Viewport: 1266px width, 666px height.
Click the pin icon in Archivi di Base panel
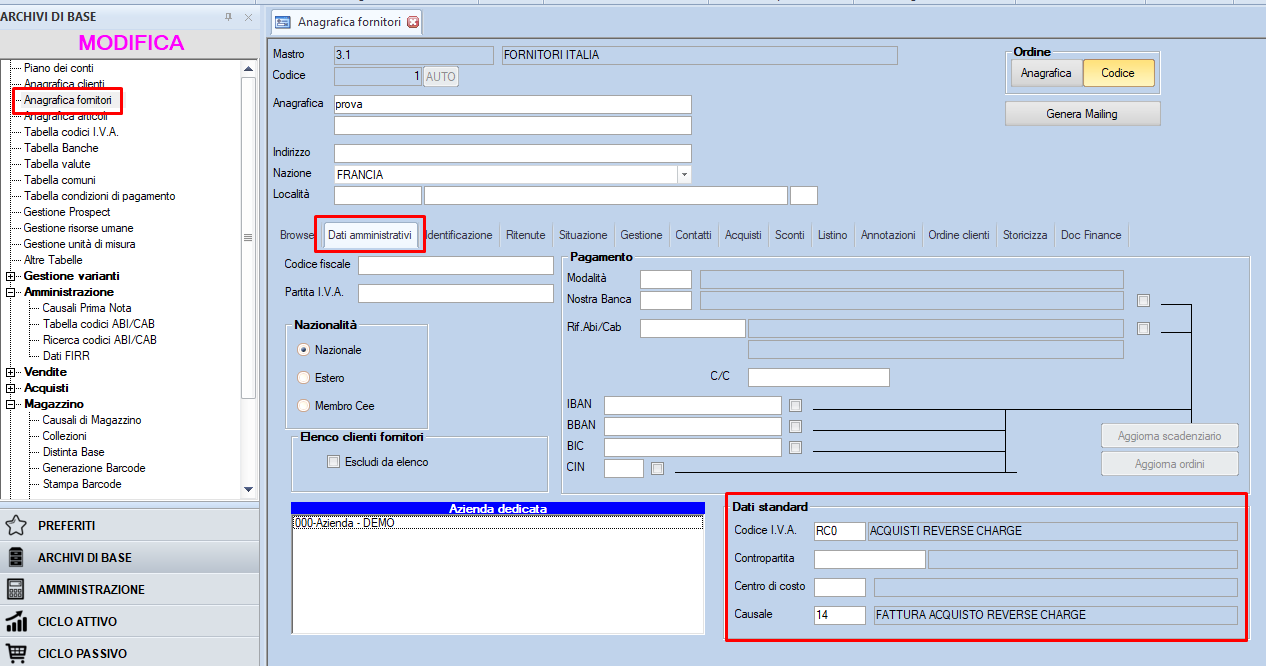click(x=229, y=16)
